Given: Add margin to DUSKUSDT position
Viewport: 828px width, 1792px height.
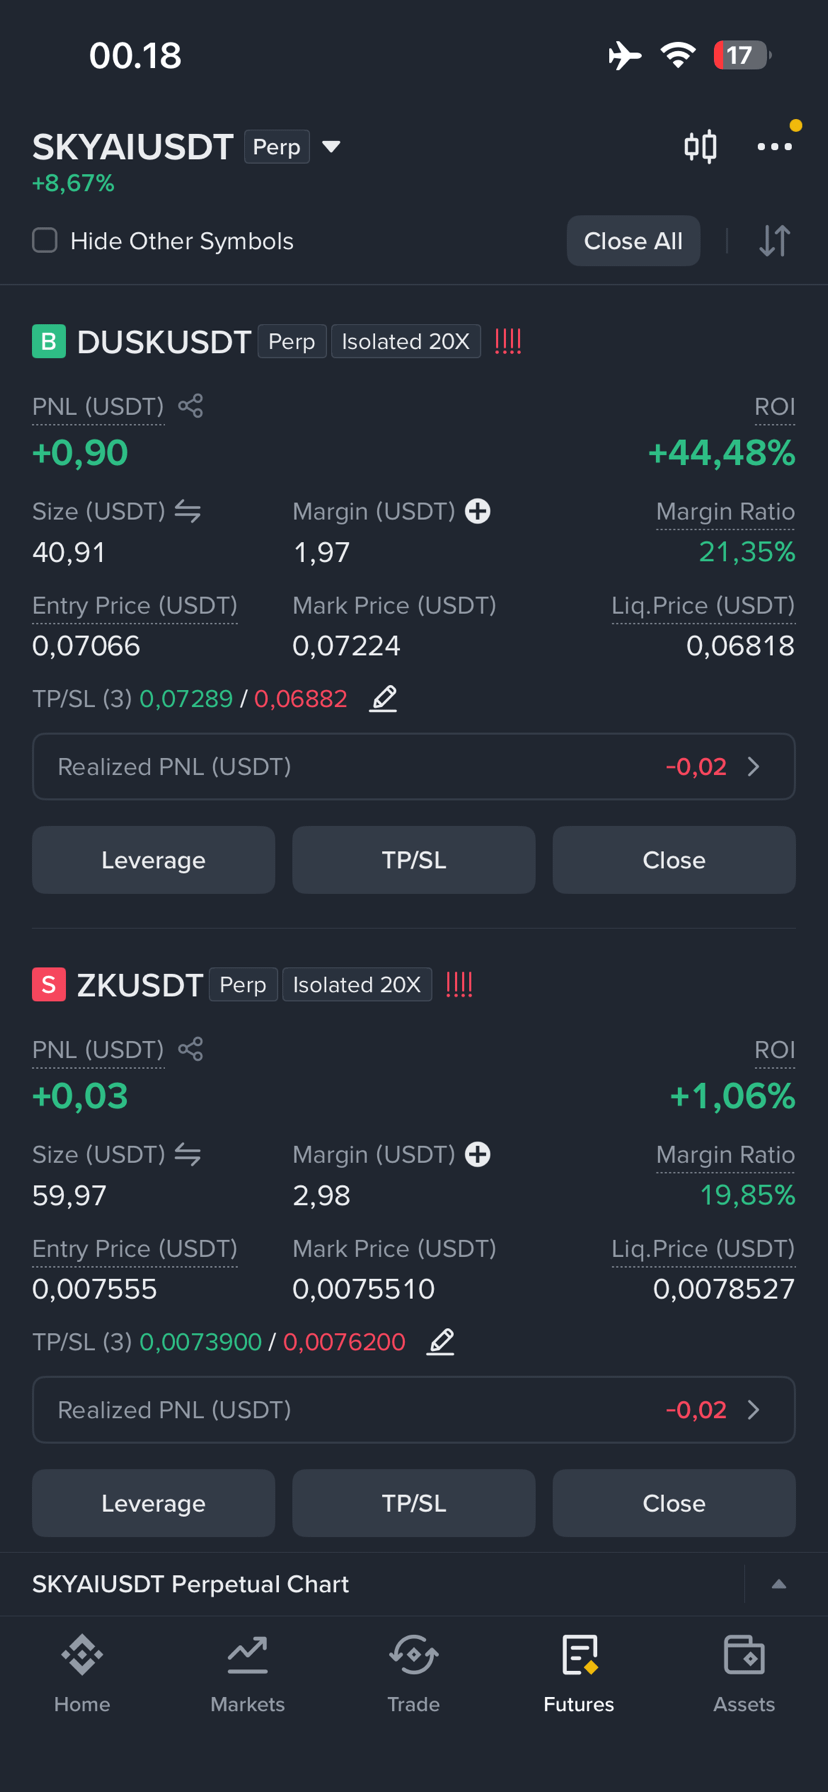Looking at the screenshot, I should click(478, 511).
